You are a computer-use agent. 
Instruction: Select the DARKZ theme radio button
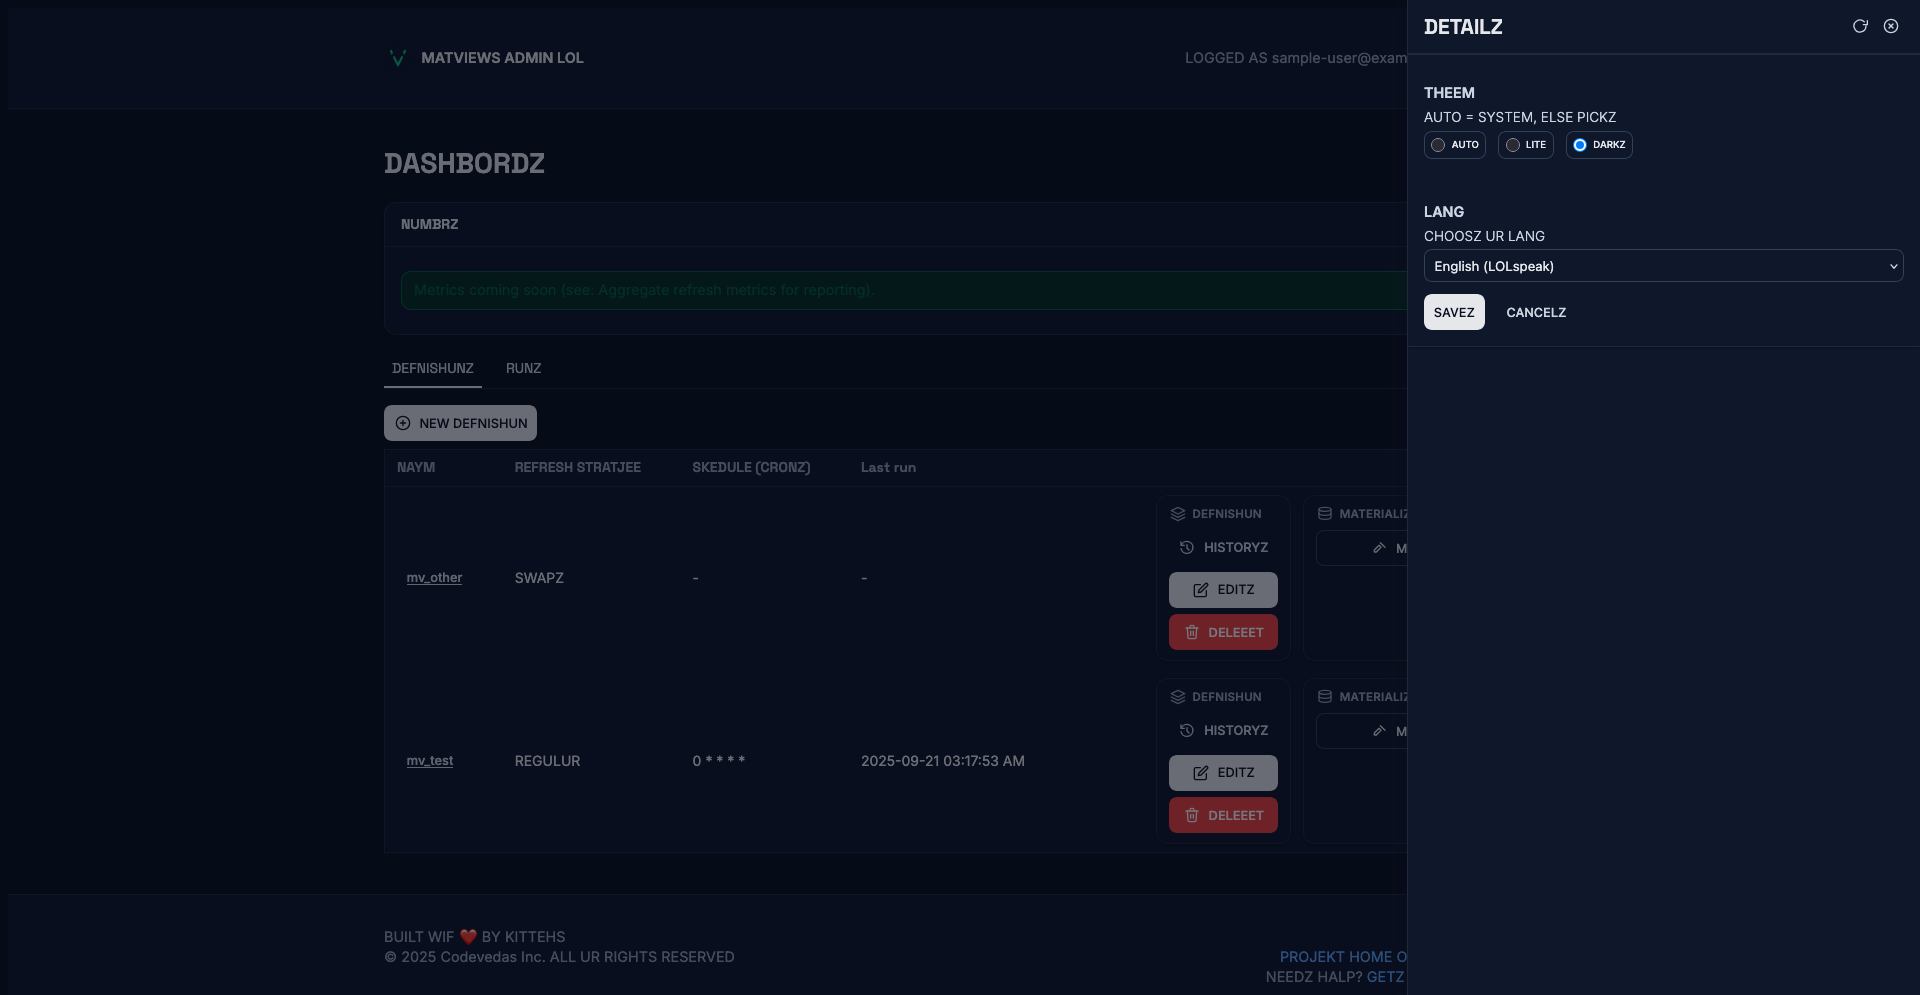(1580, 145)
